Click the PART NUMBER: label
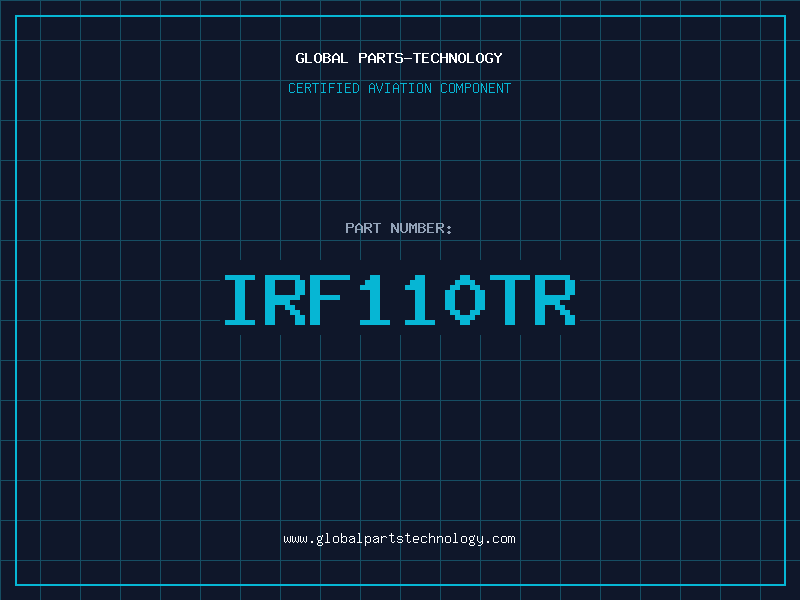This screenshot has height=600, width=800. pyautogui.click(x=399, y=229)
